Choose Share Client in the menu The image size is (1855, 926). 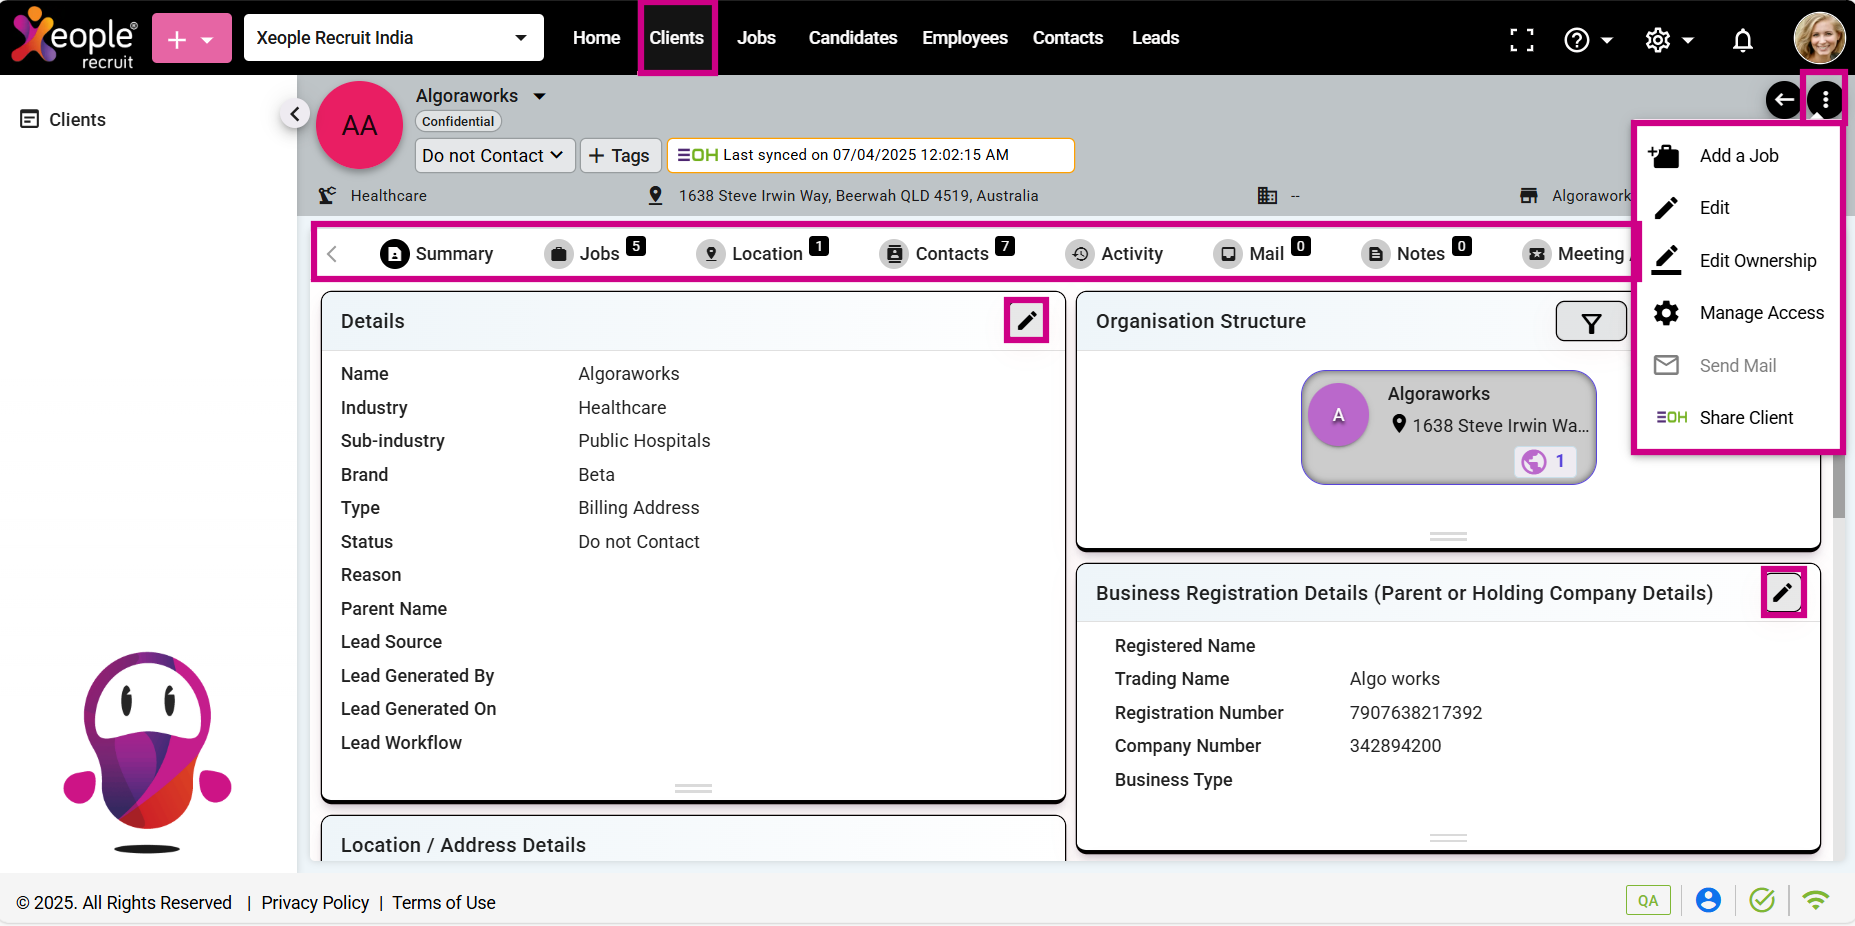tap(1745, 418)
